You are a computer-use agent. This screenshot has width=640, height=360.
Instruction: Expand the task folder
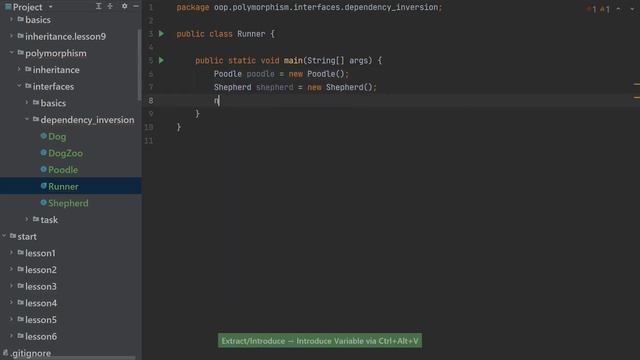[x=27, y=219]
